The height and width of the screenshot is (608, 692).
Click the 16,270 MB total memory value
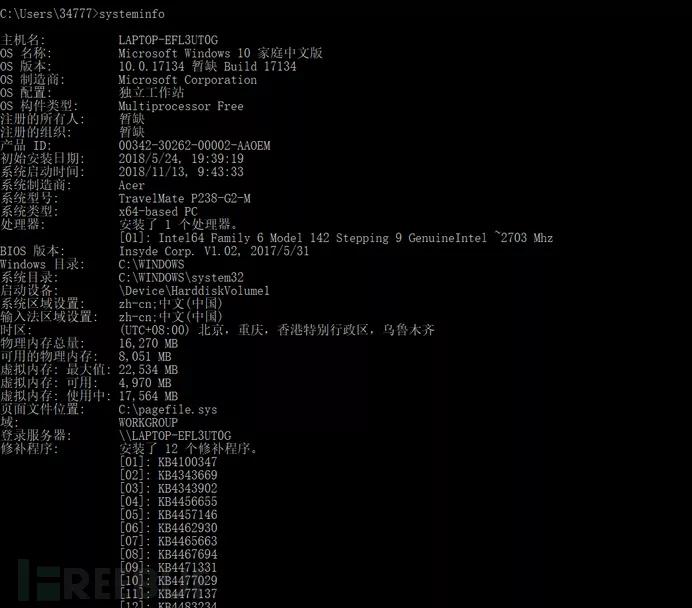148,344
